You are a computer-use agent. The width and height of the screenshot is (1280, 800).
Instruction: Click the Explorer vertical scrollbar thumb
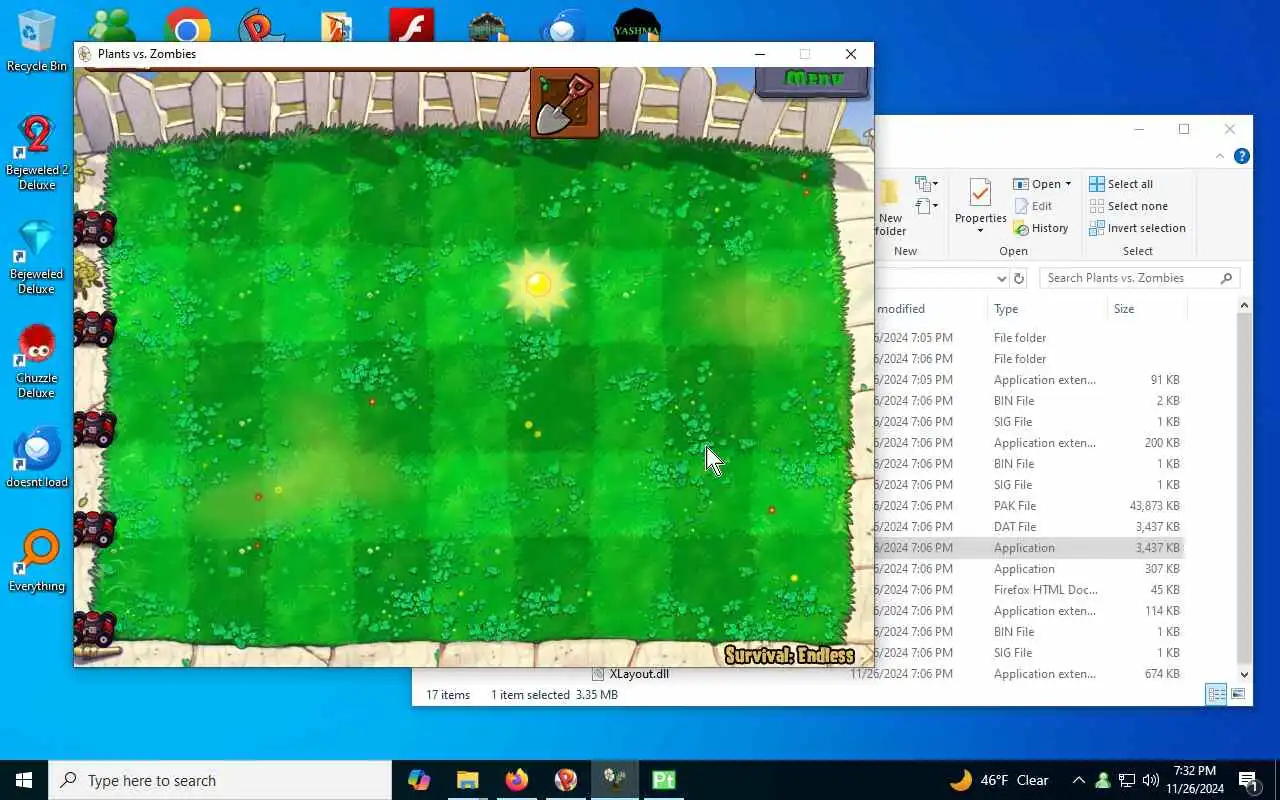(1244, 488)
